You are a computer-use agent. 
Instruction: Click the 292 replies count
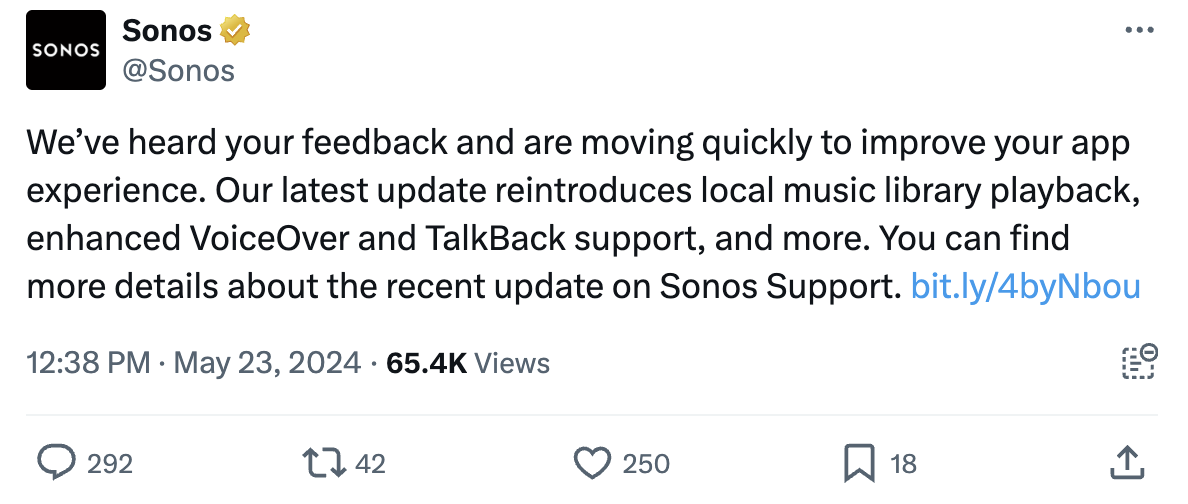click(x=110, y=463)
